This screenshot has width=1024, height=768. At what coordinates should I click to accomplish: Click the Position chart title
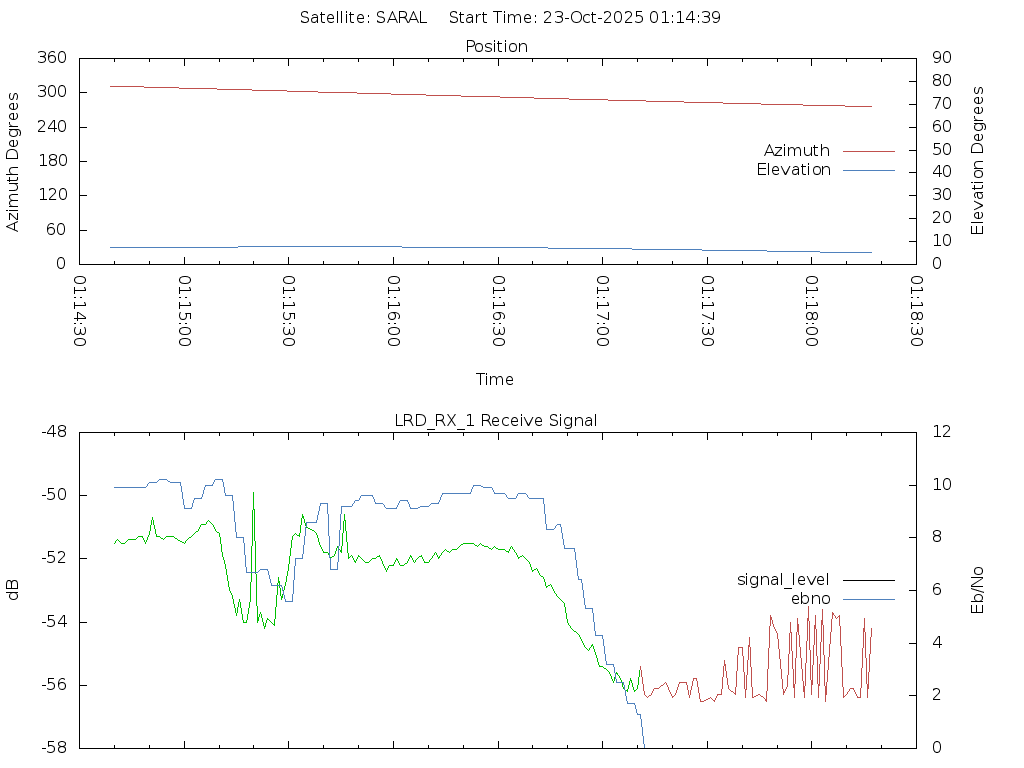pos(497,47)
